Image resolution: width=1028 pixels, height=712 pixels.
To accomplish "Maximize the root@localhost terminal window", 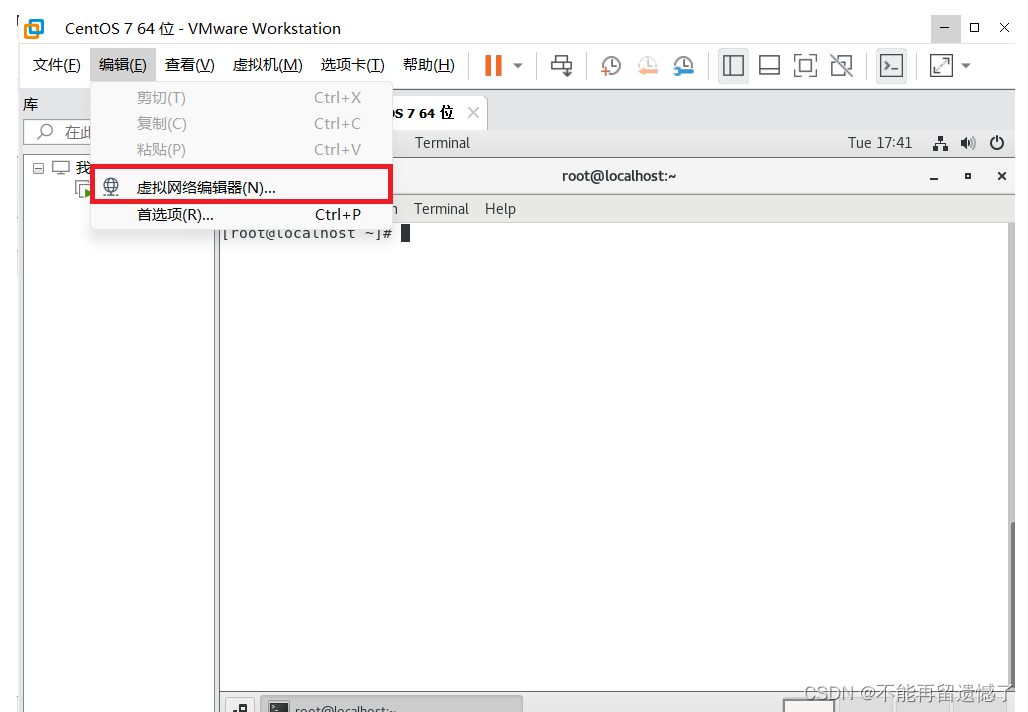I will tap(968, 176).
